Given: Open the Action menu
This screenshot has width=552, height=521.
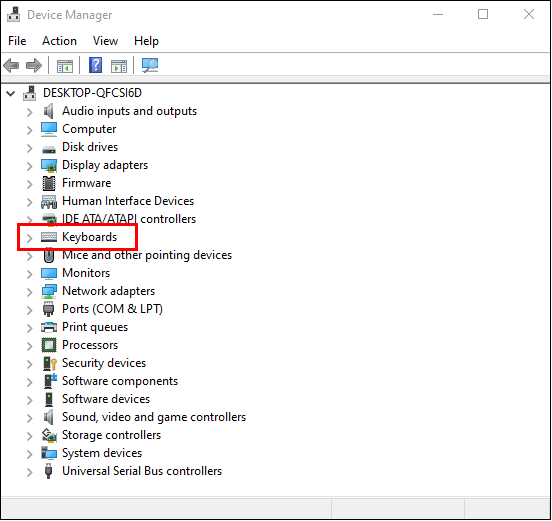Looking at the screenshot, I should click(59, 41).
